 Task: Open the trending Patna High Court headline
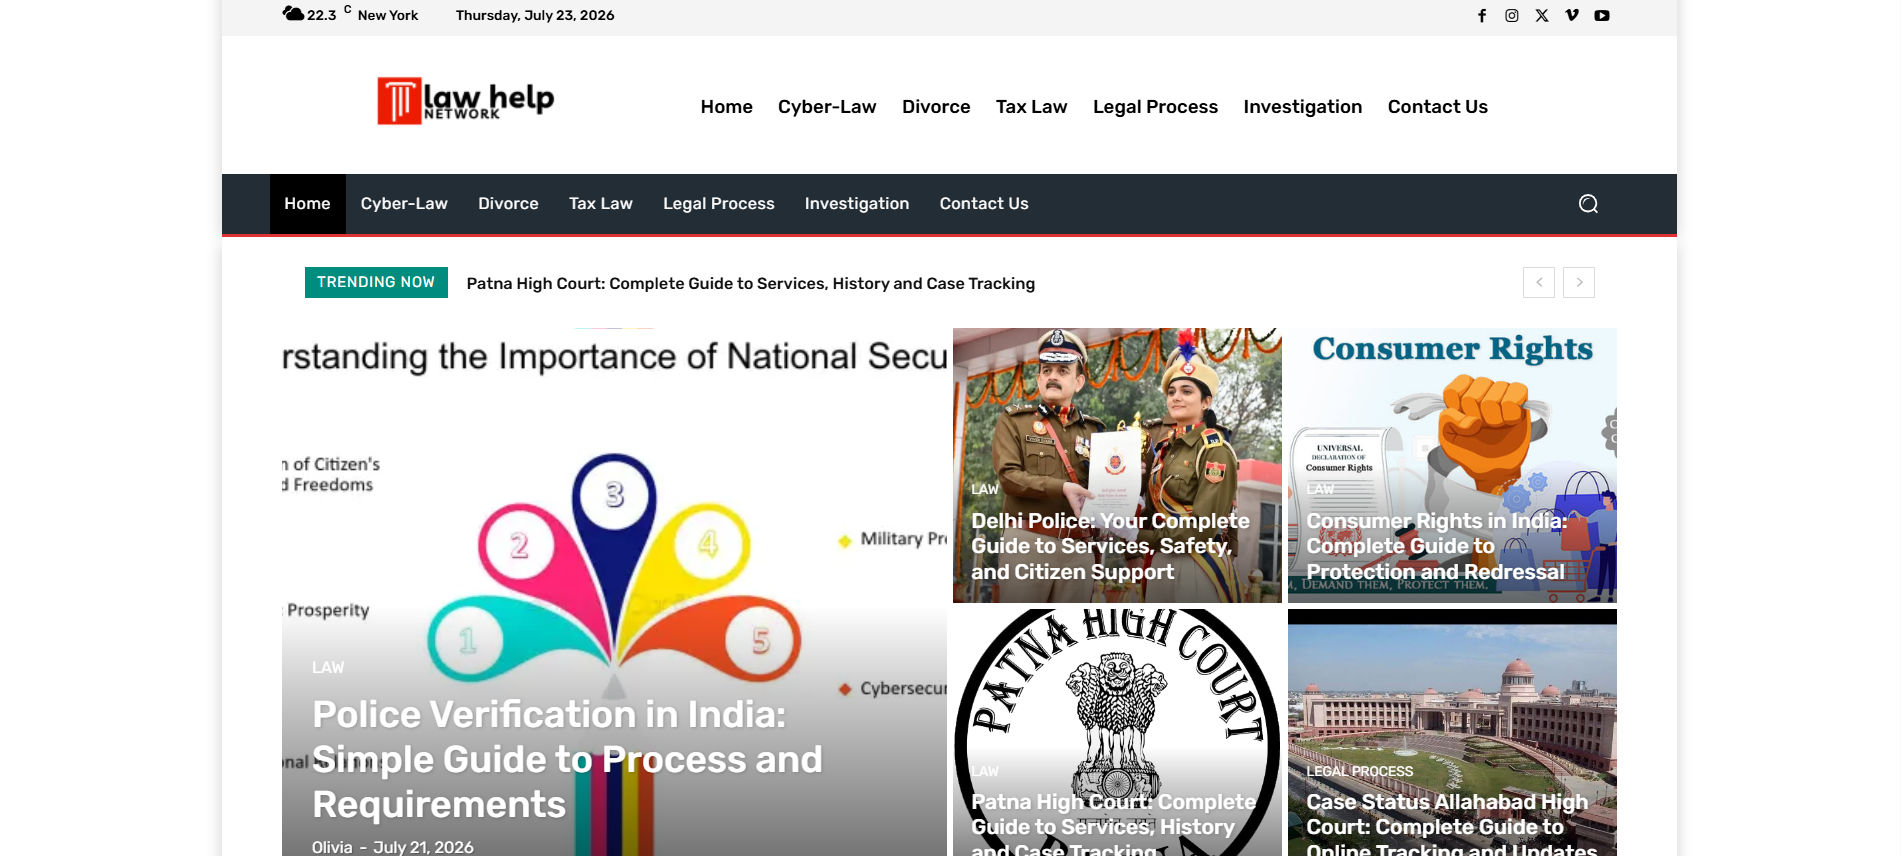coord(751,284)
